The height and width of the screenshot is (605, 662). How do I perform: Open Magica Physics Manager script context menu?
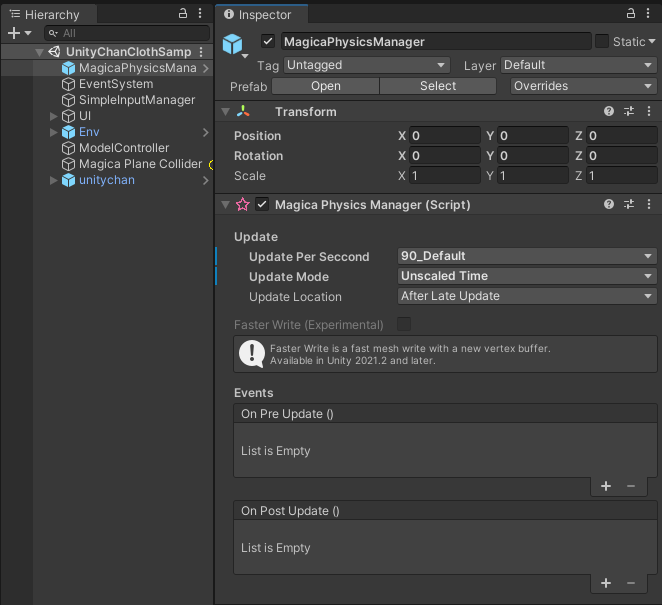pyautogui.click(x=649, y=204)
